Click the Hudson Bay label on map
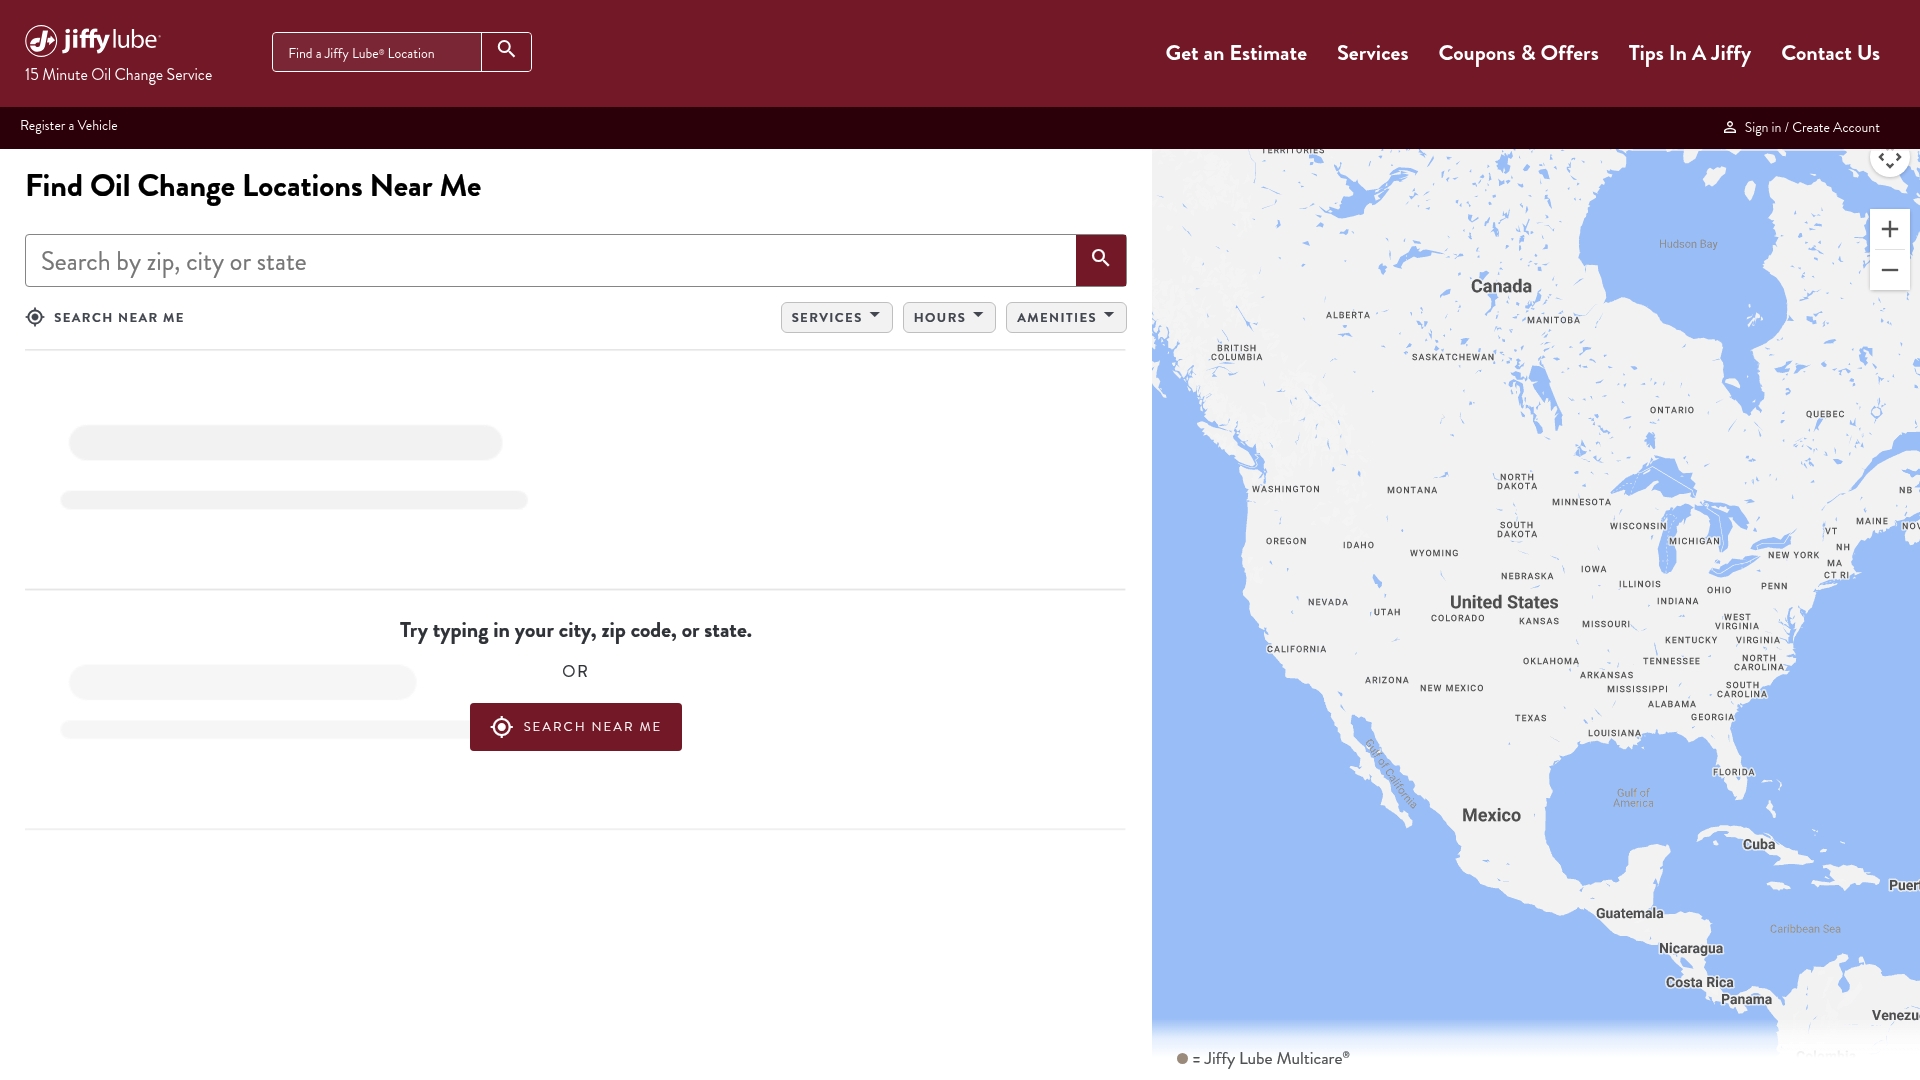This screenshot has width=1920, height=1080. point(1688,244)
